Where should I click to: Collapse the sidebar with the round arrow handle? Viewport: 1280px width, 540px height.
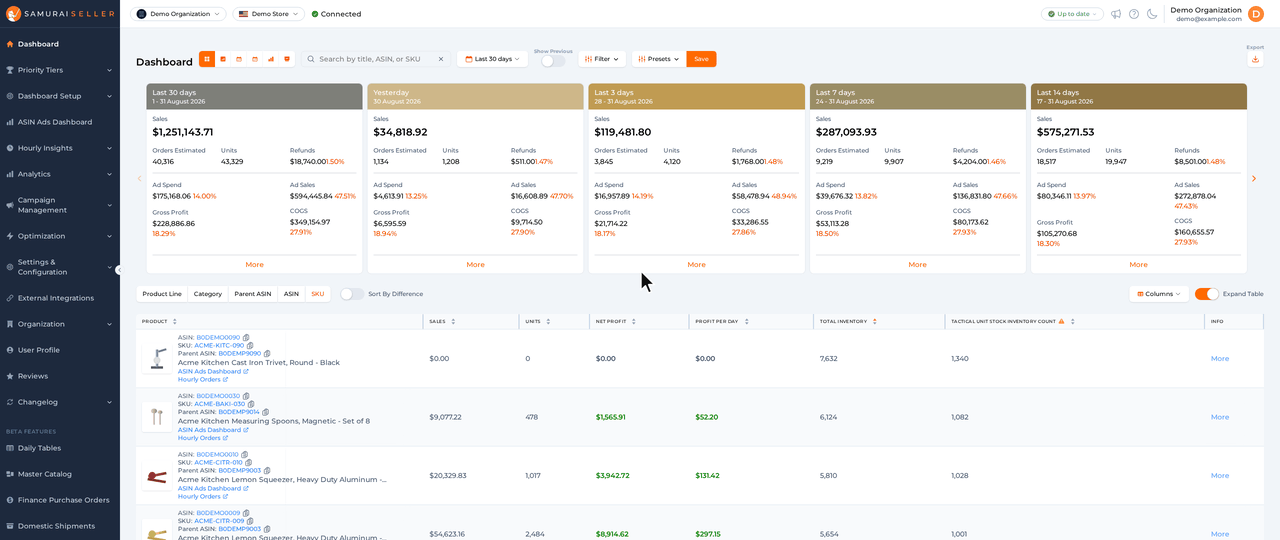tap(118, 270)
